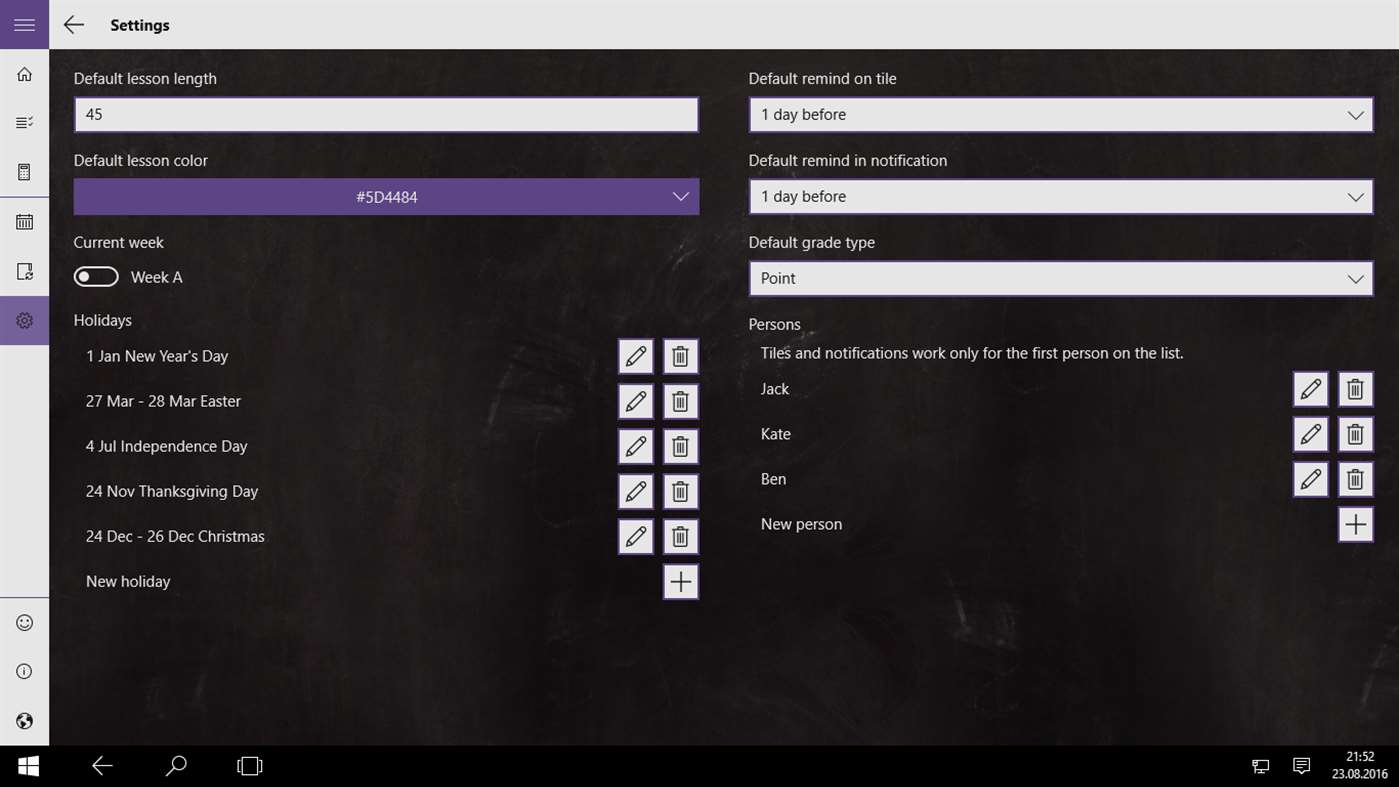Edit the Easter holiday
Screen dimensions: 1399x787
(636, 401)
